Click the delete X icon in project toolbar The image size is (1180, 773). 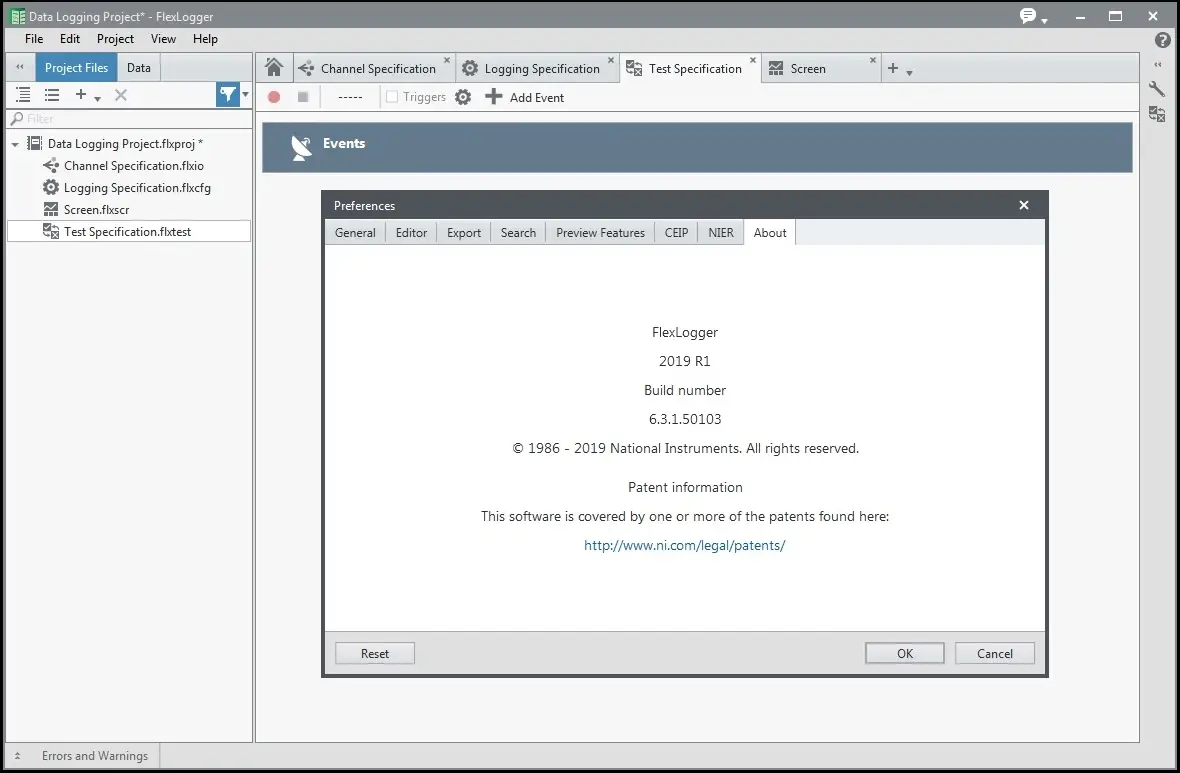(x=120, y=95)
